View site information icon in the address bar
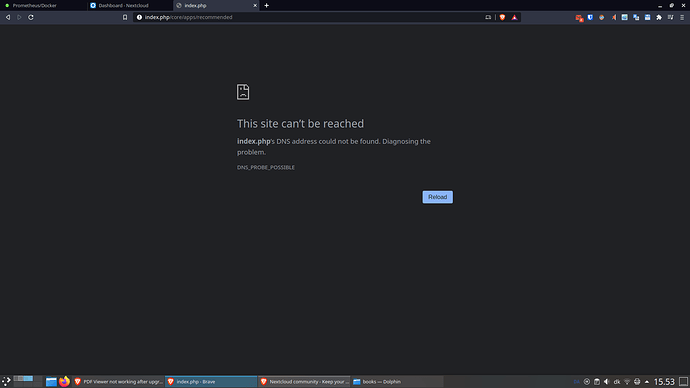690x388 pixels. tap(139, 17)
